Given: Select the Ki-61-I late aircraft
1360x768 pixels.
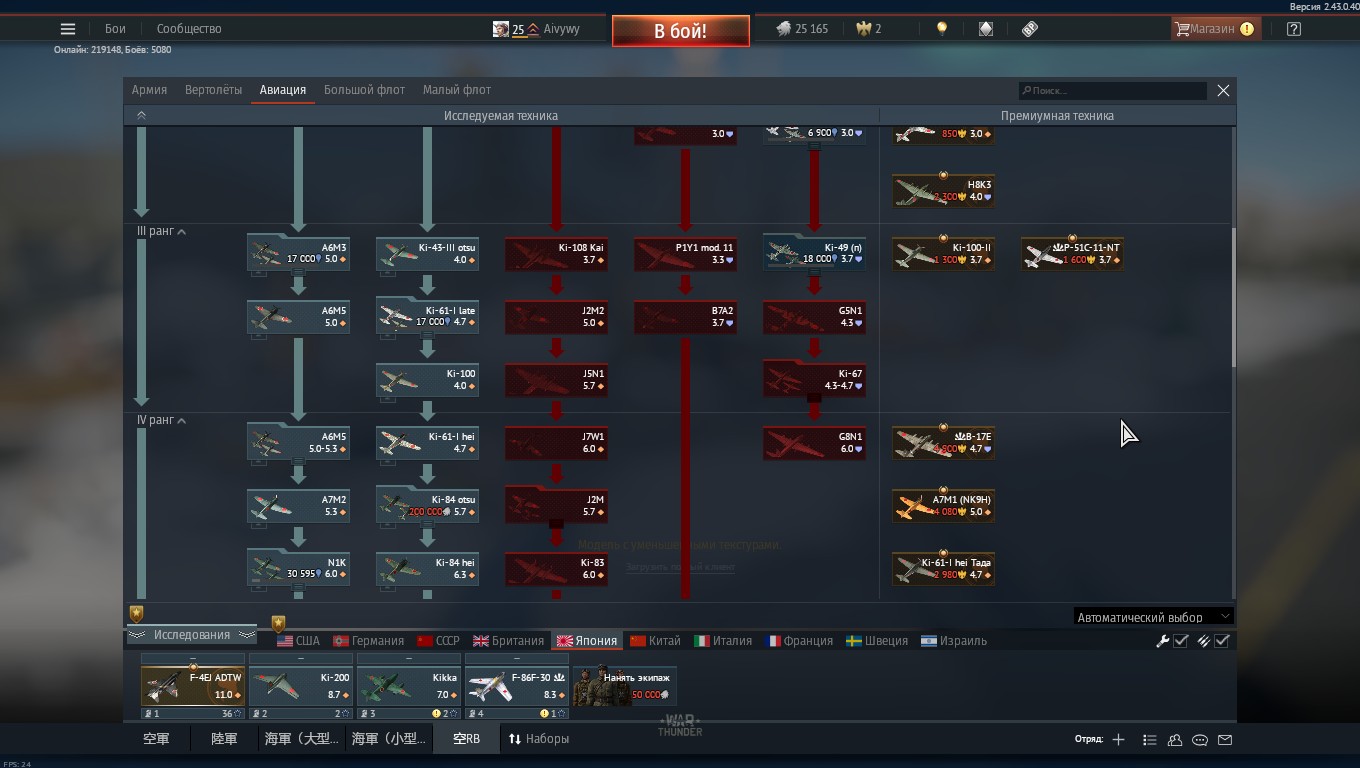Looking at the screenshot, I should pos(427,316).
